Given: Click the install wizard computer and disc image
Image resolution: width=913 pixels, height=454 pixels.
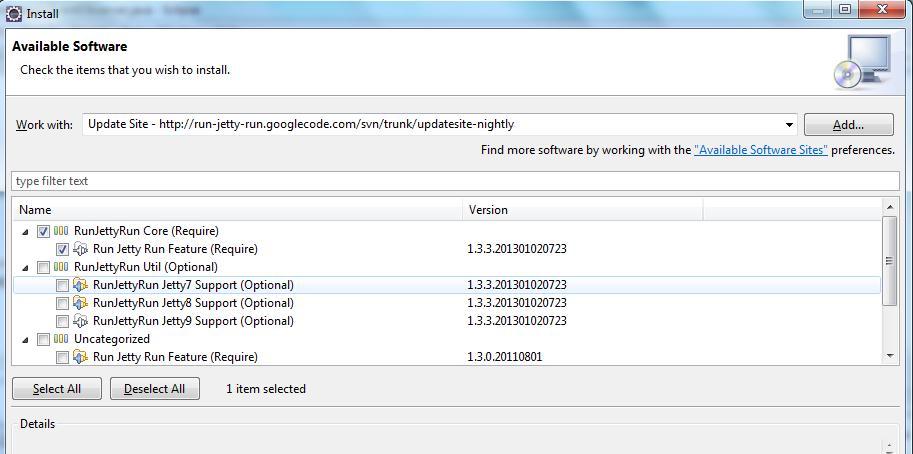Looking at the screenshot, I should (862, 62).
